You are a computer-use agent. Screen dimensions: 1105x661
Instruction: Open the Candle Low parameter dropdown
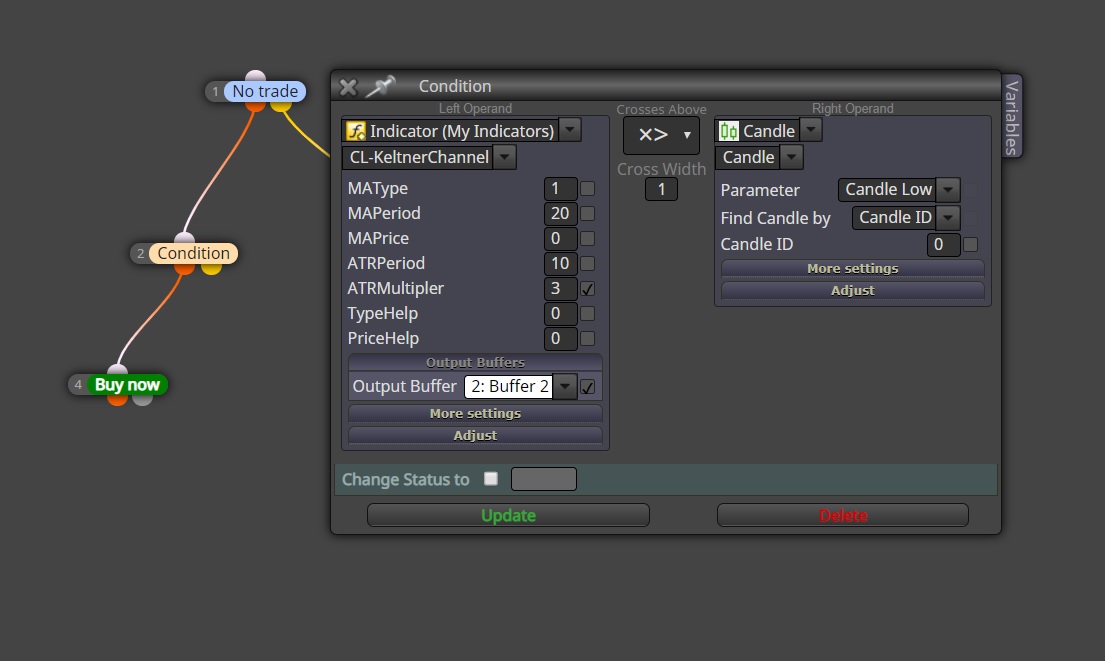pyautogui.click(x=949, y=190)
